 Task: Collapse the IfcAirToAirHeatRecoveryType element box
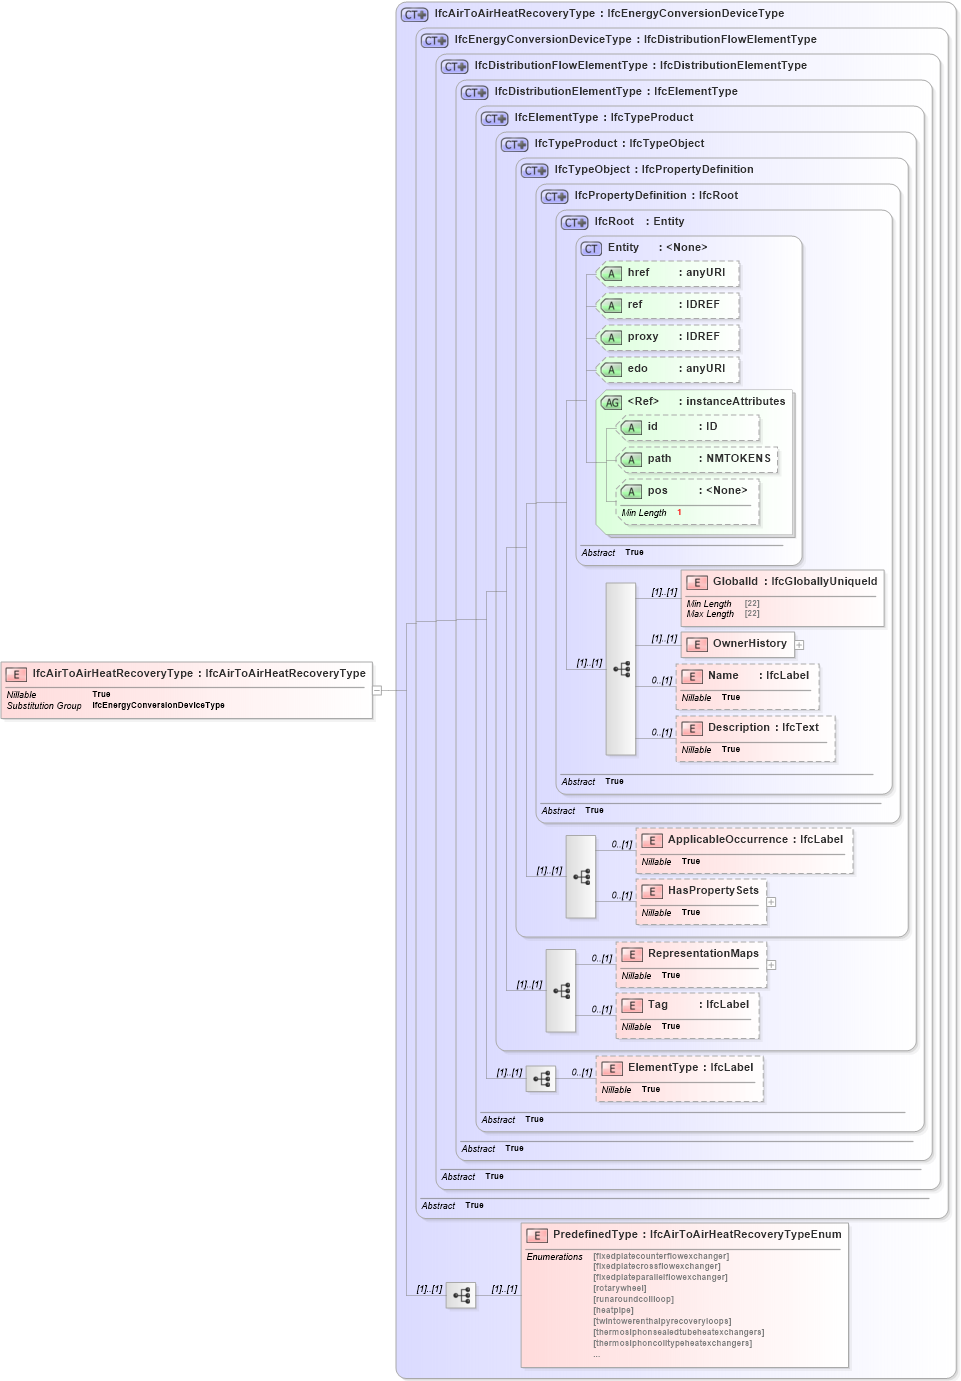point(377,688)
